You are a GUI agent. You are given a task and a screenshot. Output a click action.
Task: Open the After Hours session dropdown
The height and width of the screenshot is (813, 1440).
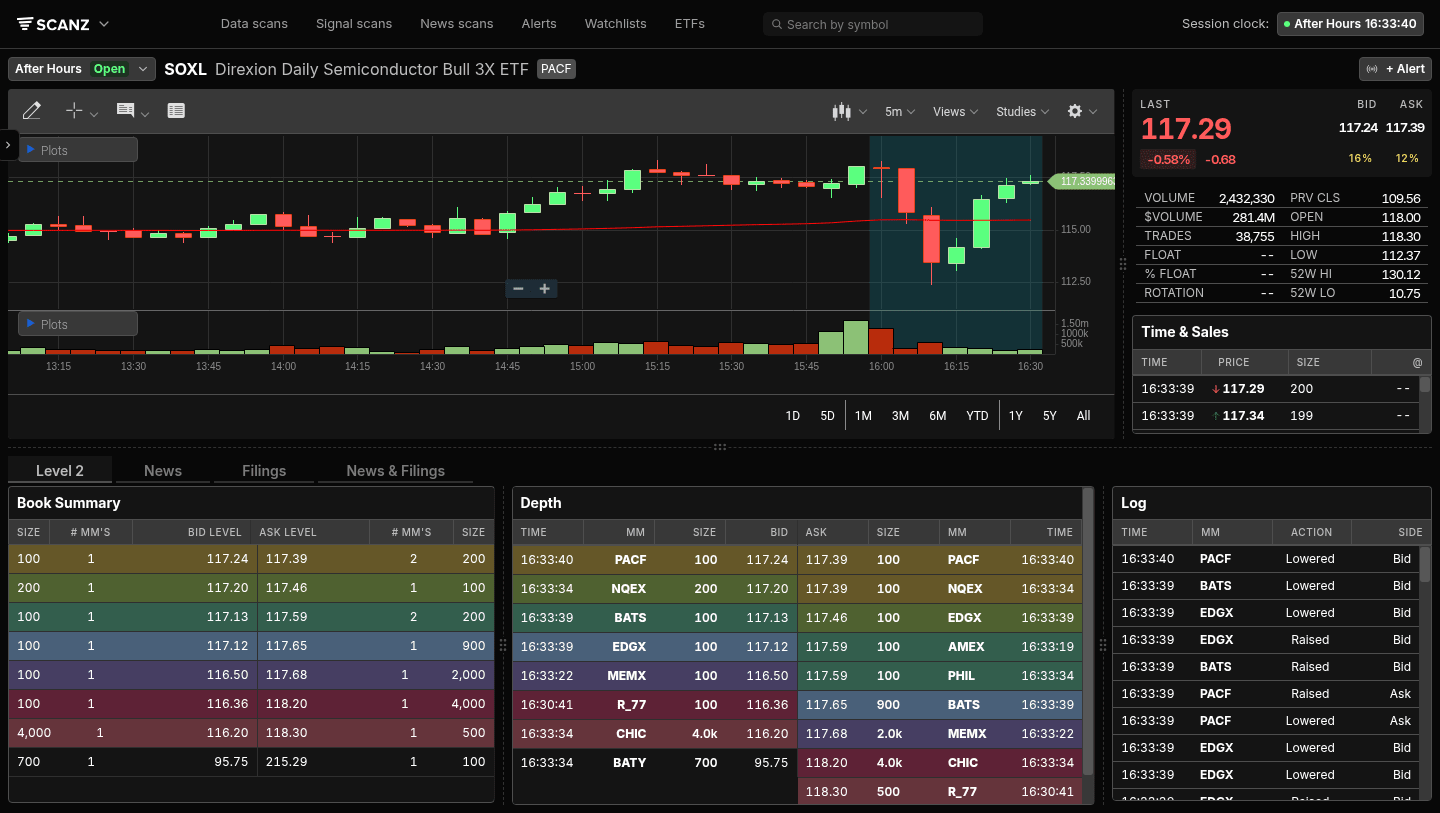pos(82,69)
